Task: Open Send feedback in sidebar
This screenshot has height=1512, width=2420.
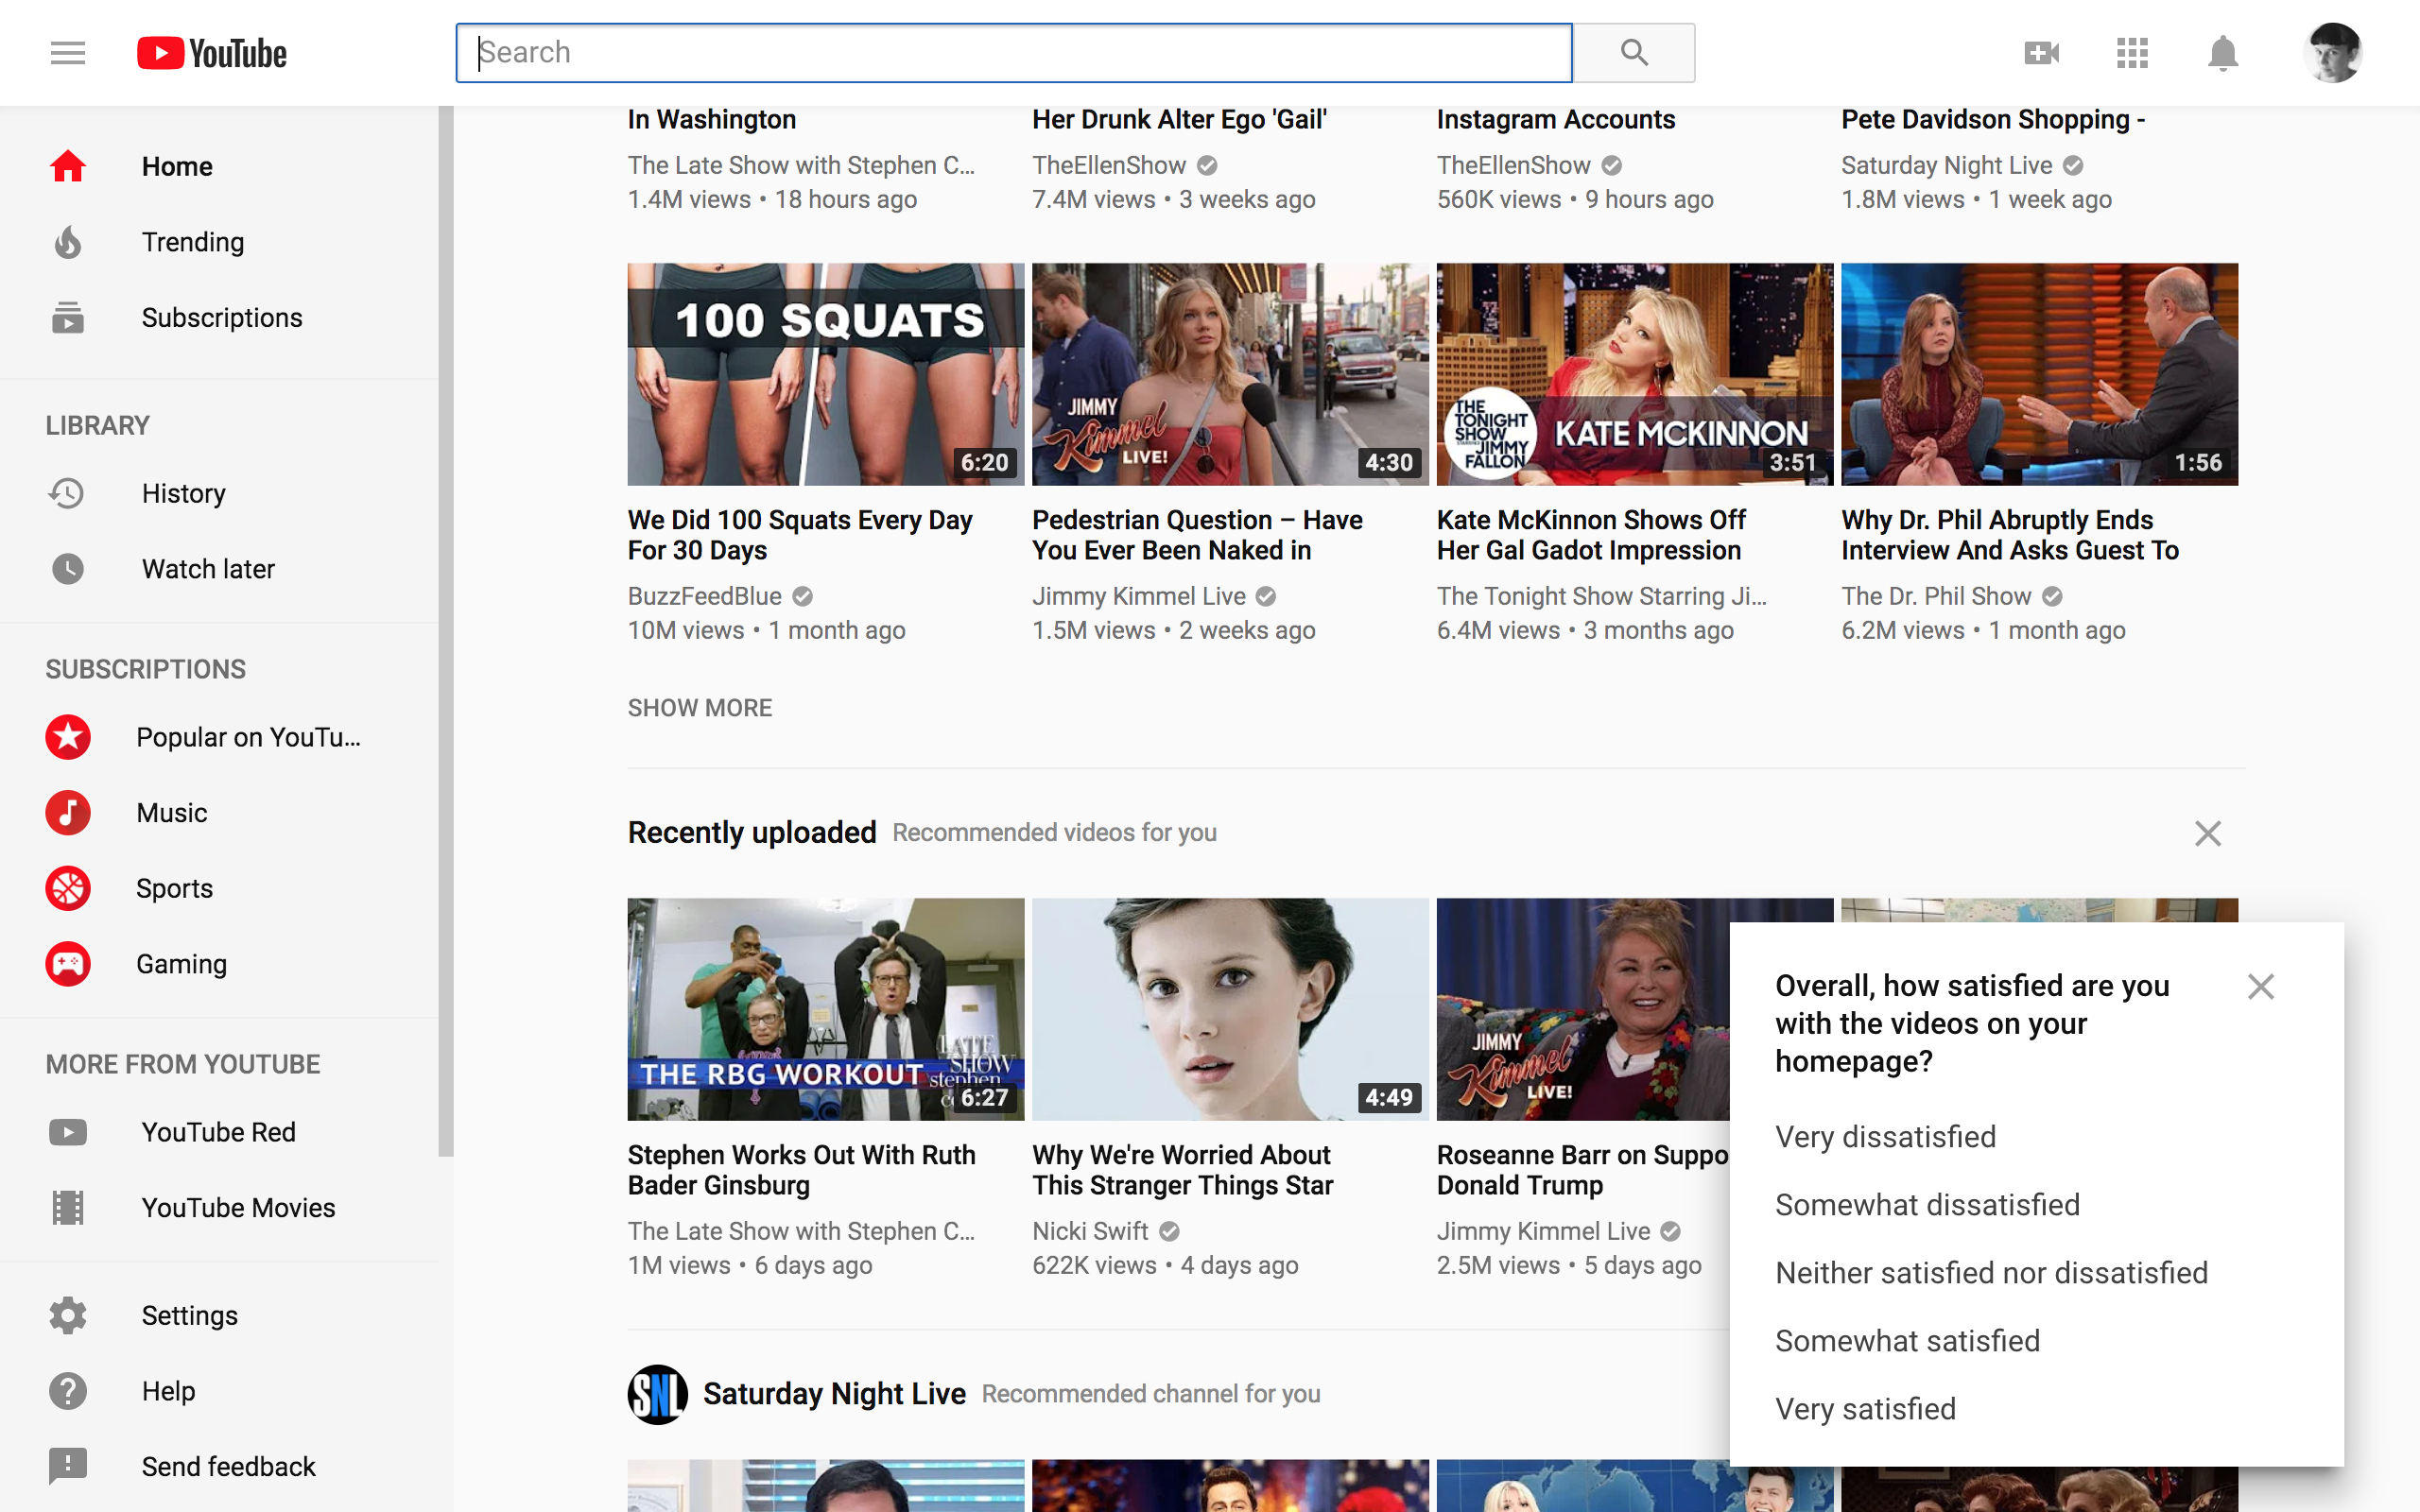Action: pyautogui.click(x=219, y=1466)
